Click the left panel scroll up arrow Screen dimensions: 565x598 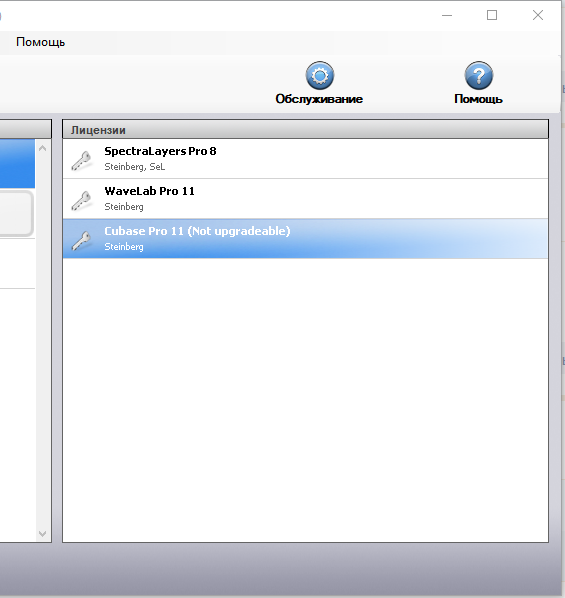coord(43,148)
